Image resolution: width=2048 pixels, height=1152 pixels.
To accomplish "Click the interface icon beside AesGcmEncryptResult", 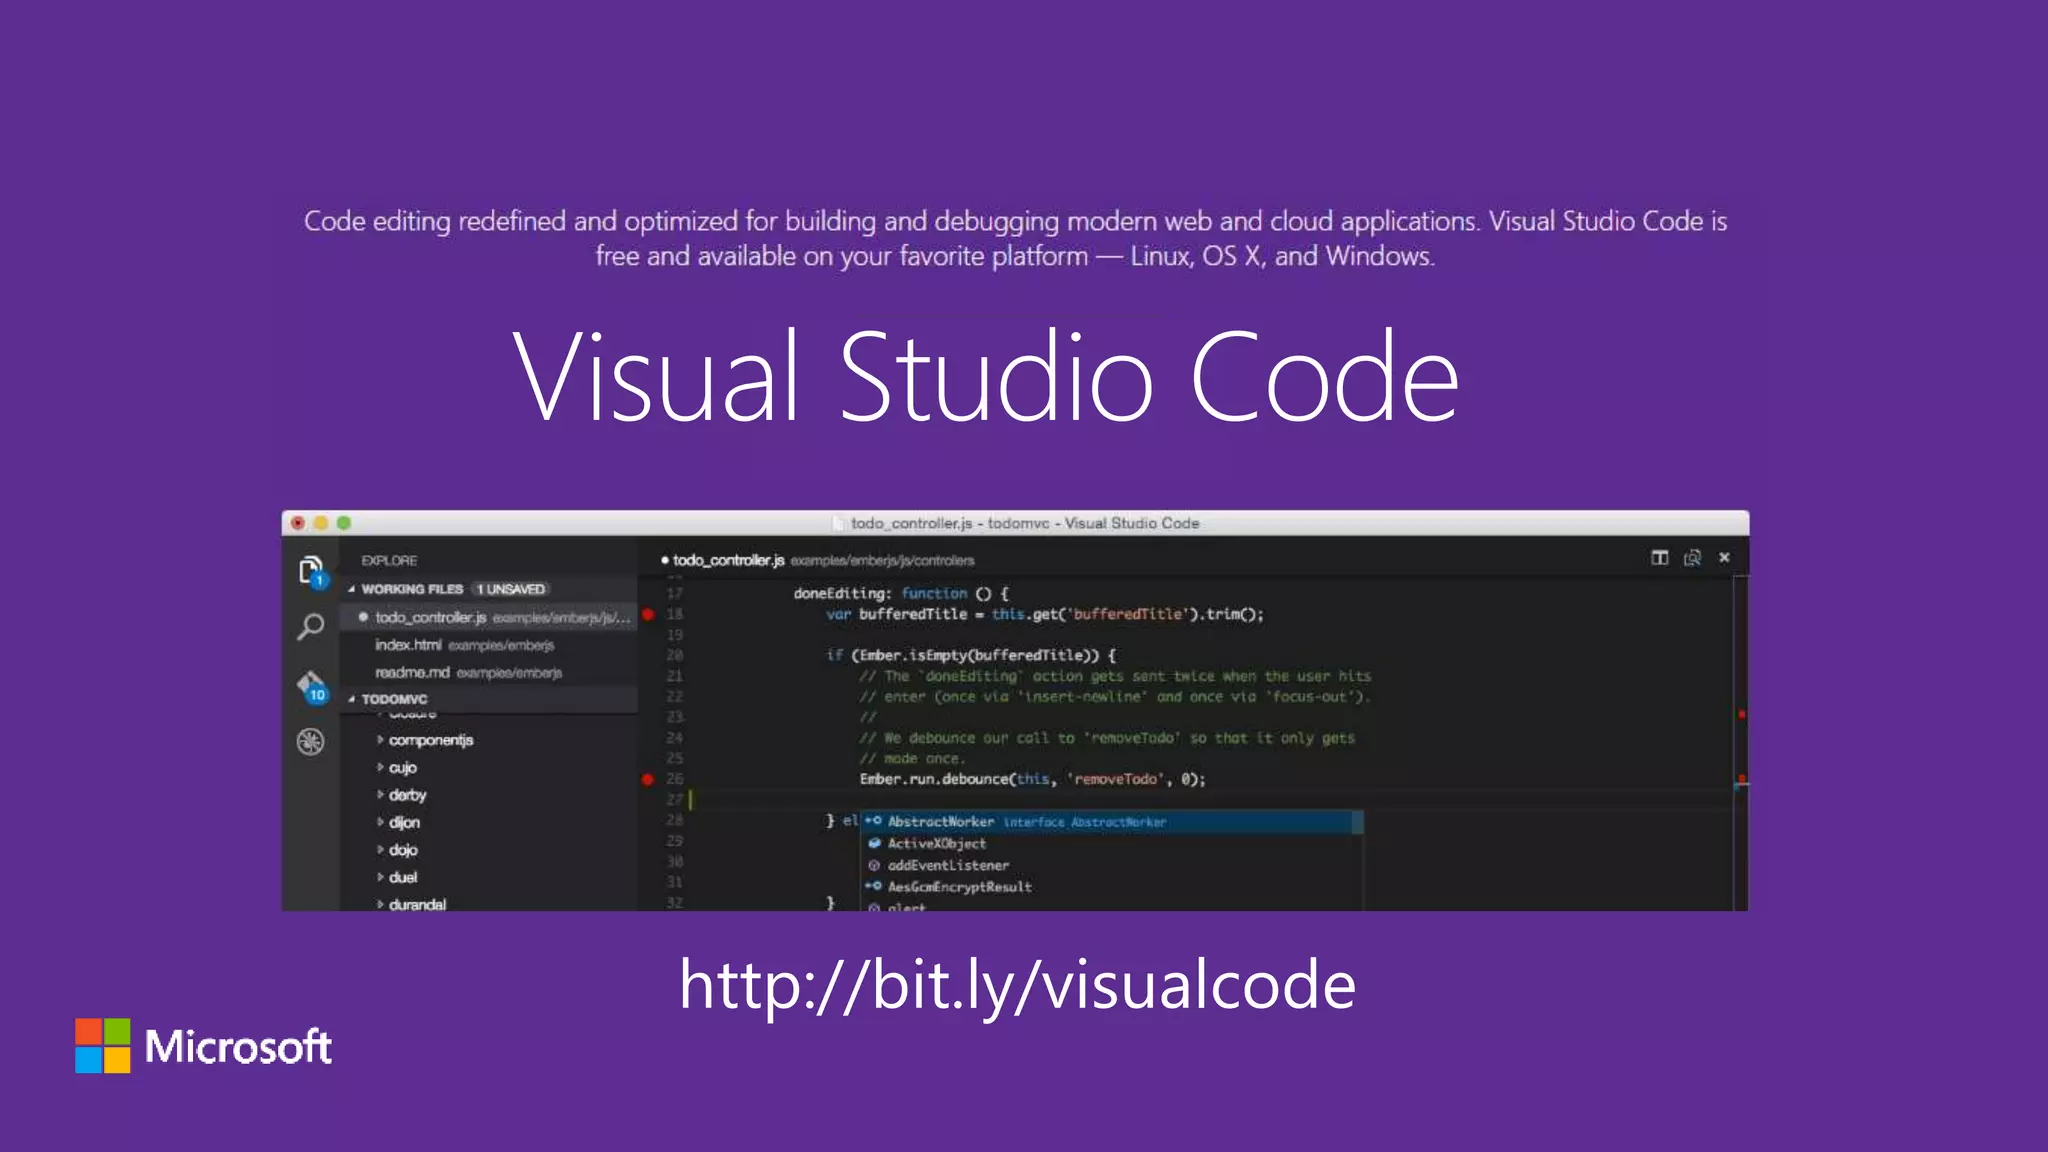I will coord(873,886).
